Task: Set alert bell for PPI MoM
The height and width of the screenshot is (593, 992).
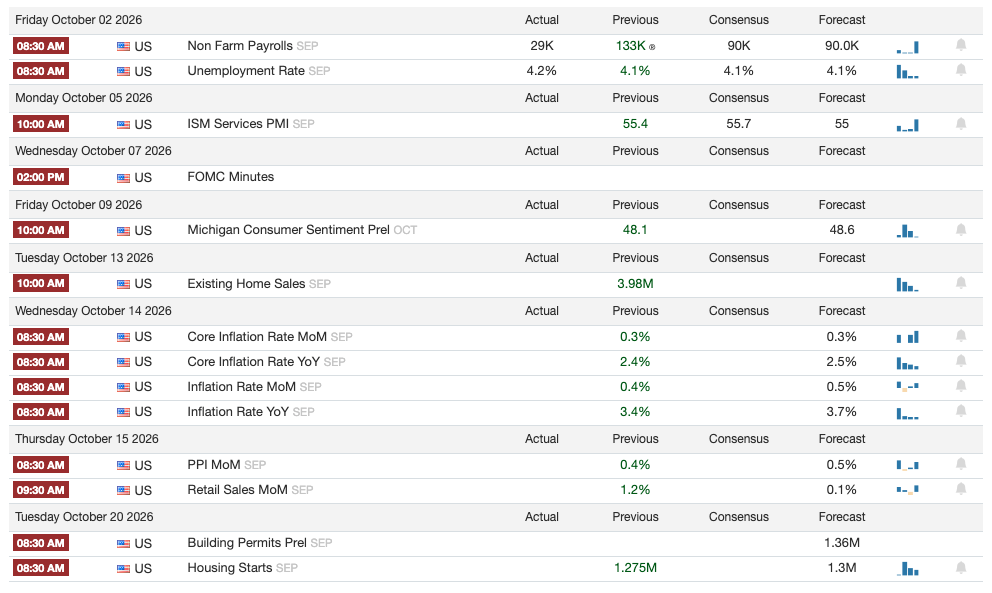Action: coord(960,464)
